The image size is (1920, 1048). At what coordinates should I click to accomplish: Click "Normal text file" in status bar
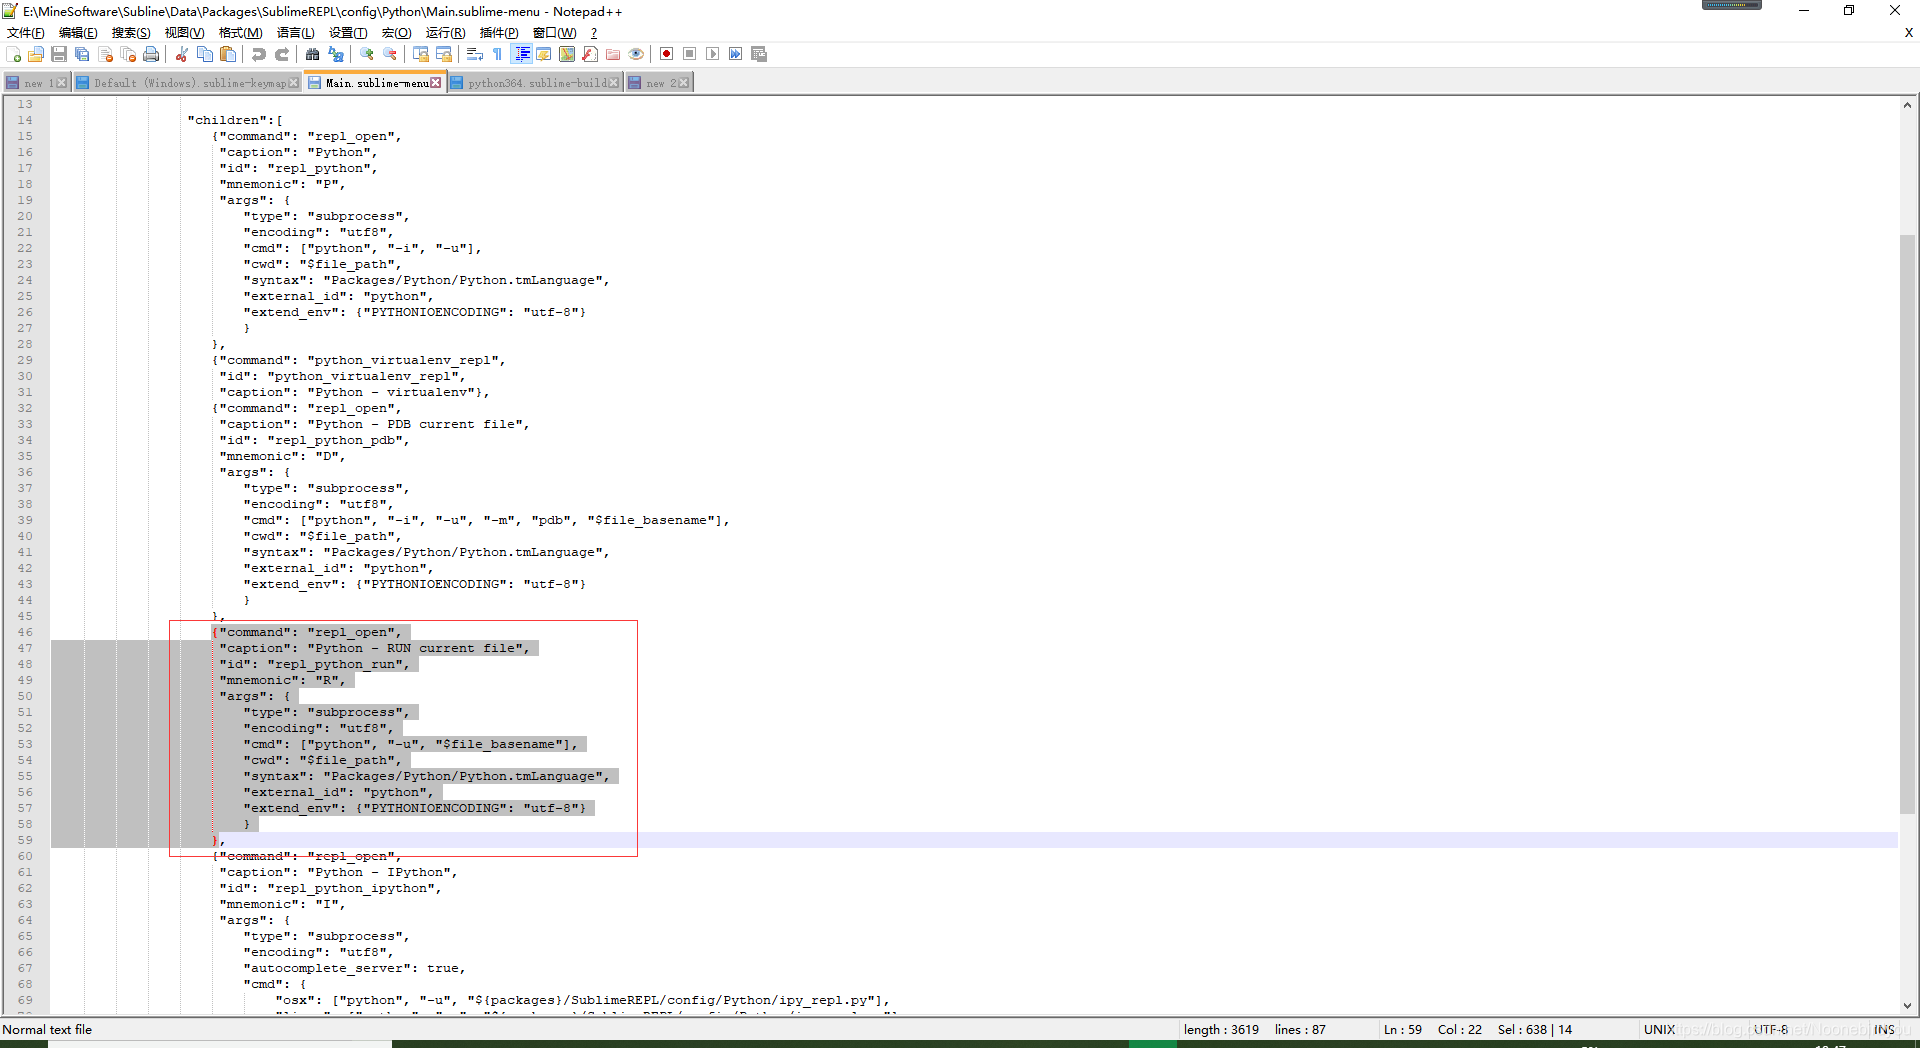pyautogui.click(x=47, y=1029)
